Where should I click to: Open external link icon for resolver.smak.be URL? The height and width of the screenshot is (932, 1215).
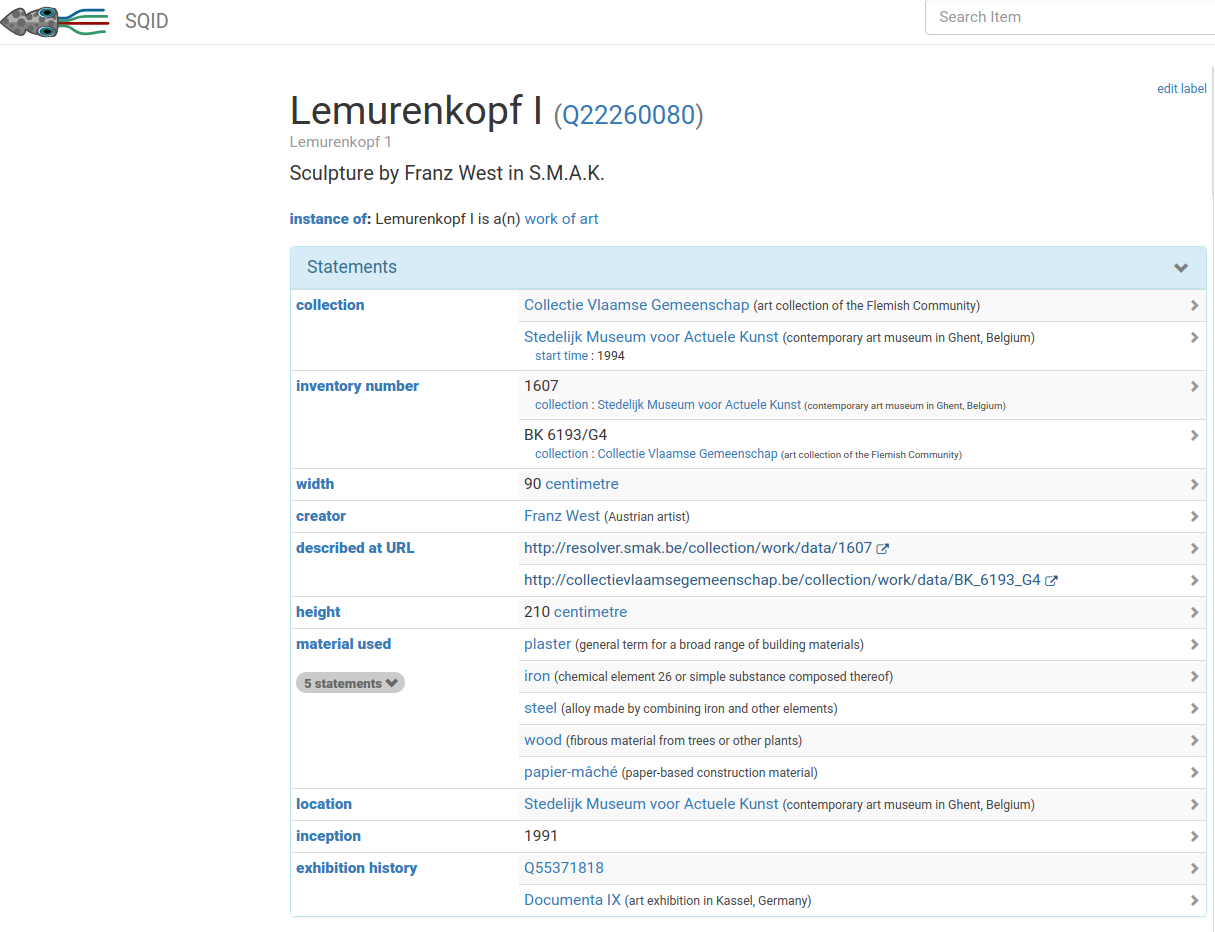tap(882, 549)
